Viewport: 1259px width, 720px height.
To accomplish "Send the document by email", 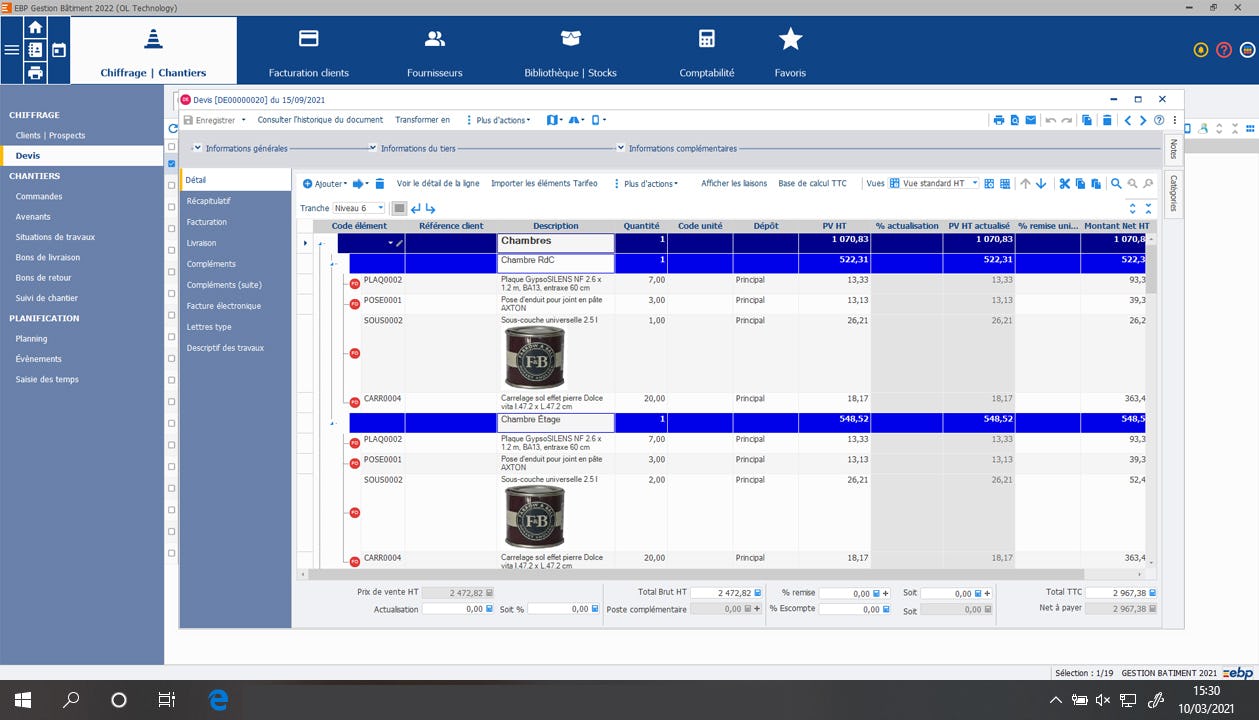I will pos(1029,120).
